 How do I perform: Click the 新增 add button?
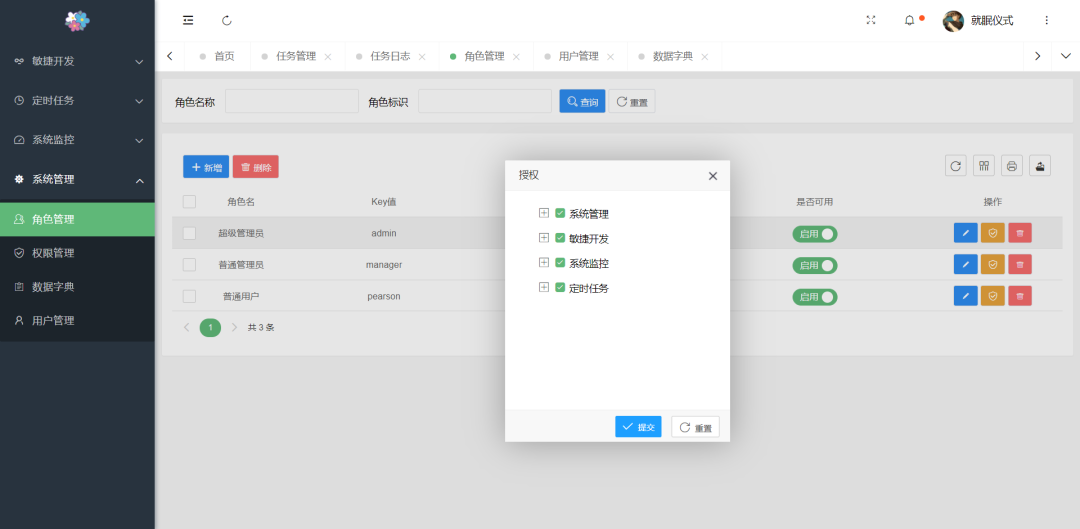206,167
